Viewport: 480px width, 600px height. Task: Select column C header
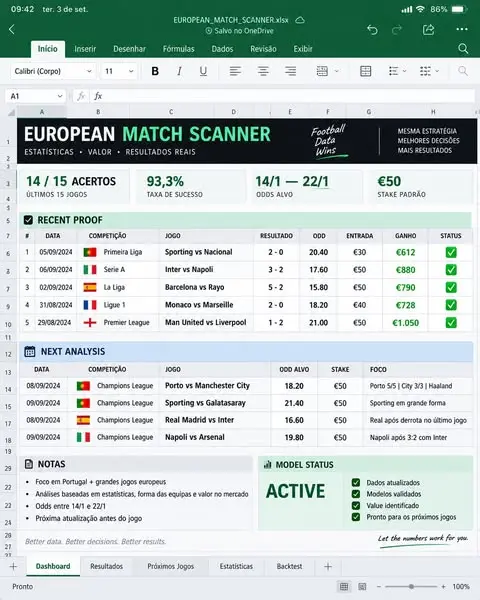coord(171,112)
